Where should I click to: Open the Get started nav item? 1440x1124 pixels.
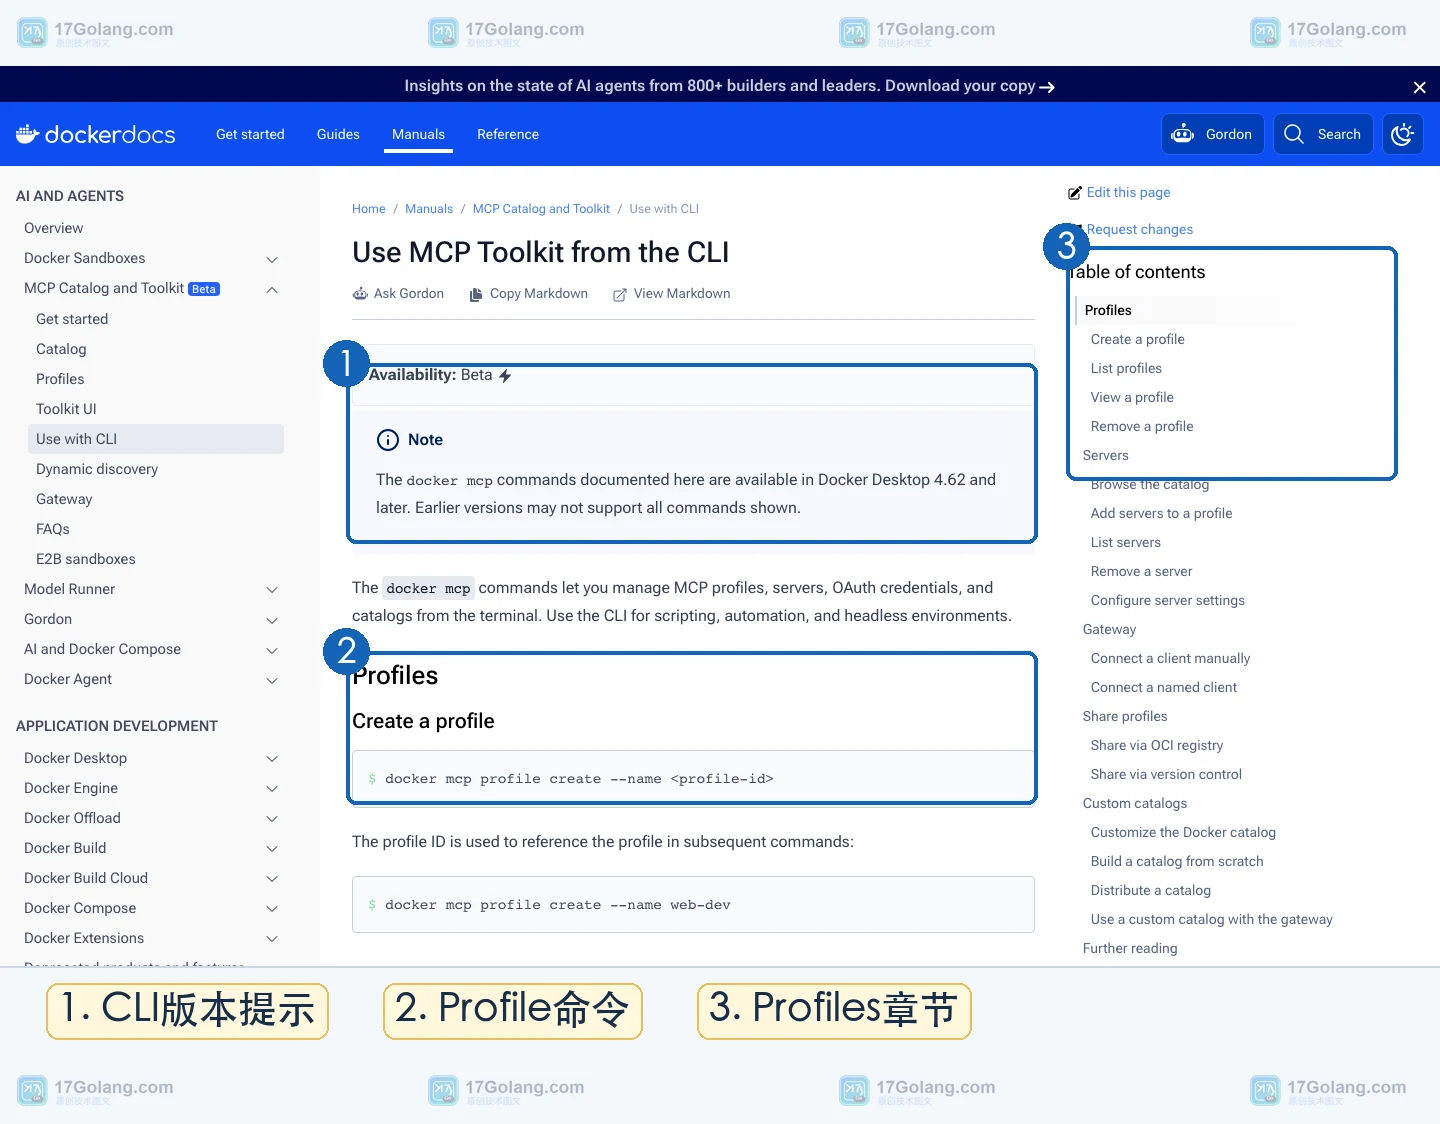(x=250, y=134)
